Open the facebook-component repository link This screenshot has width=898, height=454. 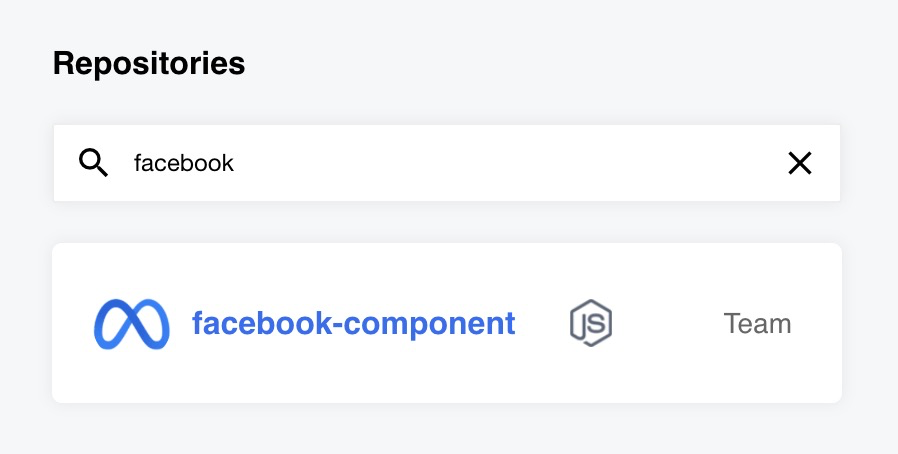click(353, 324)
